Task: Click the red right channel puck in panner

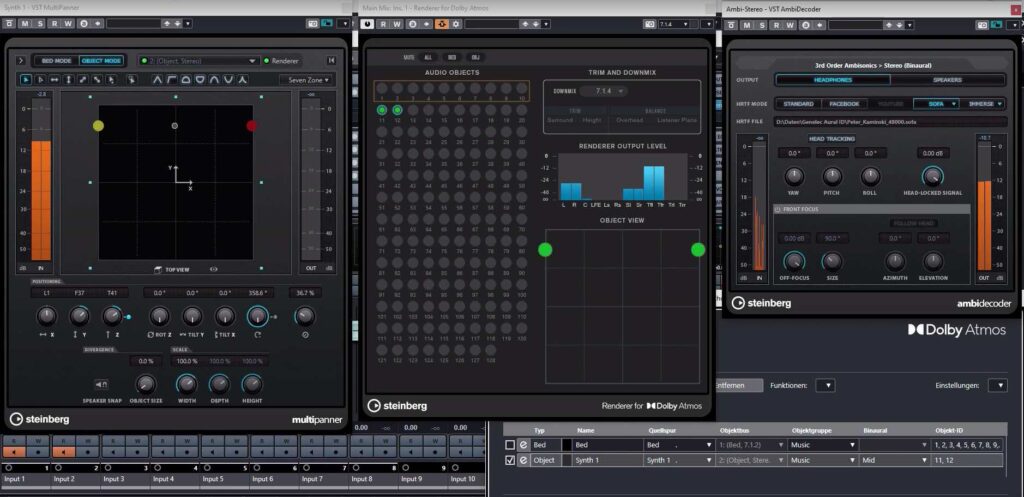Action: click(x=251, y=125)
